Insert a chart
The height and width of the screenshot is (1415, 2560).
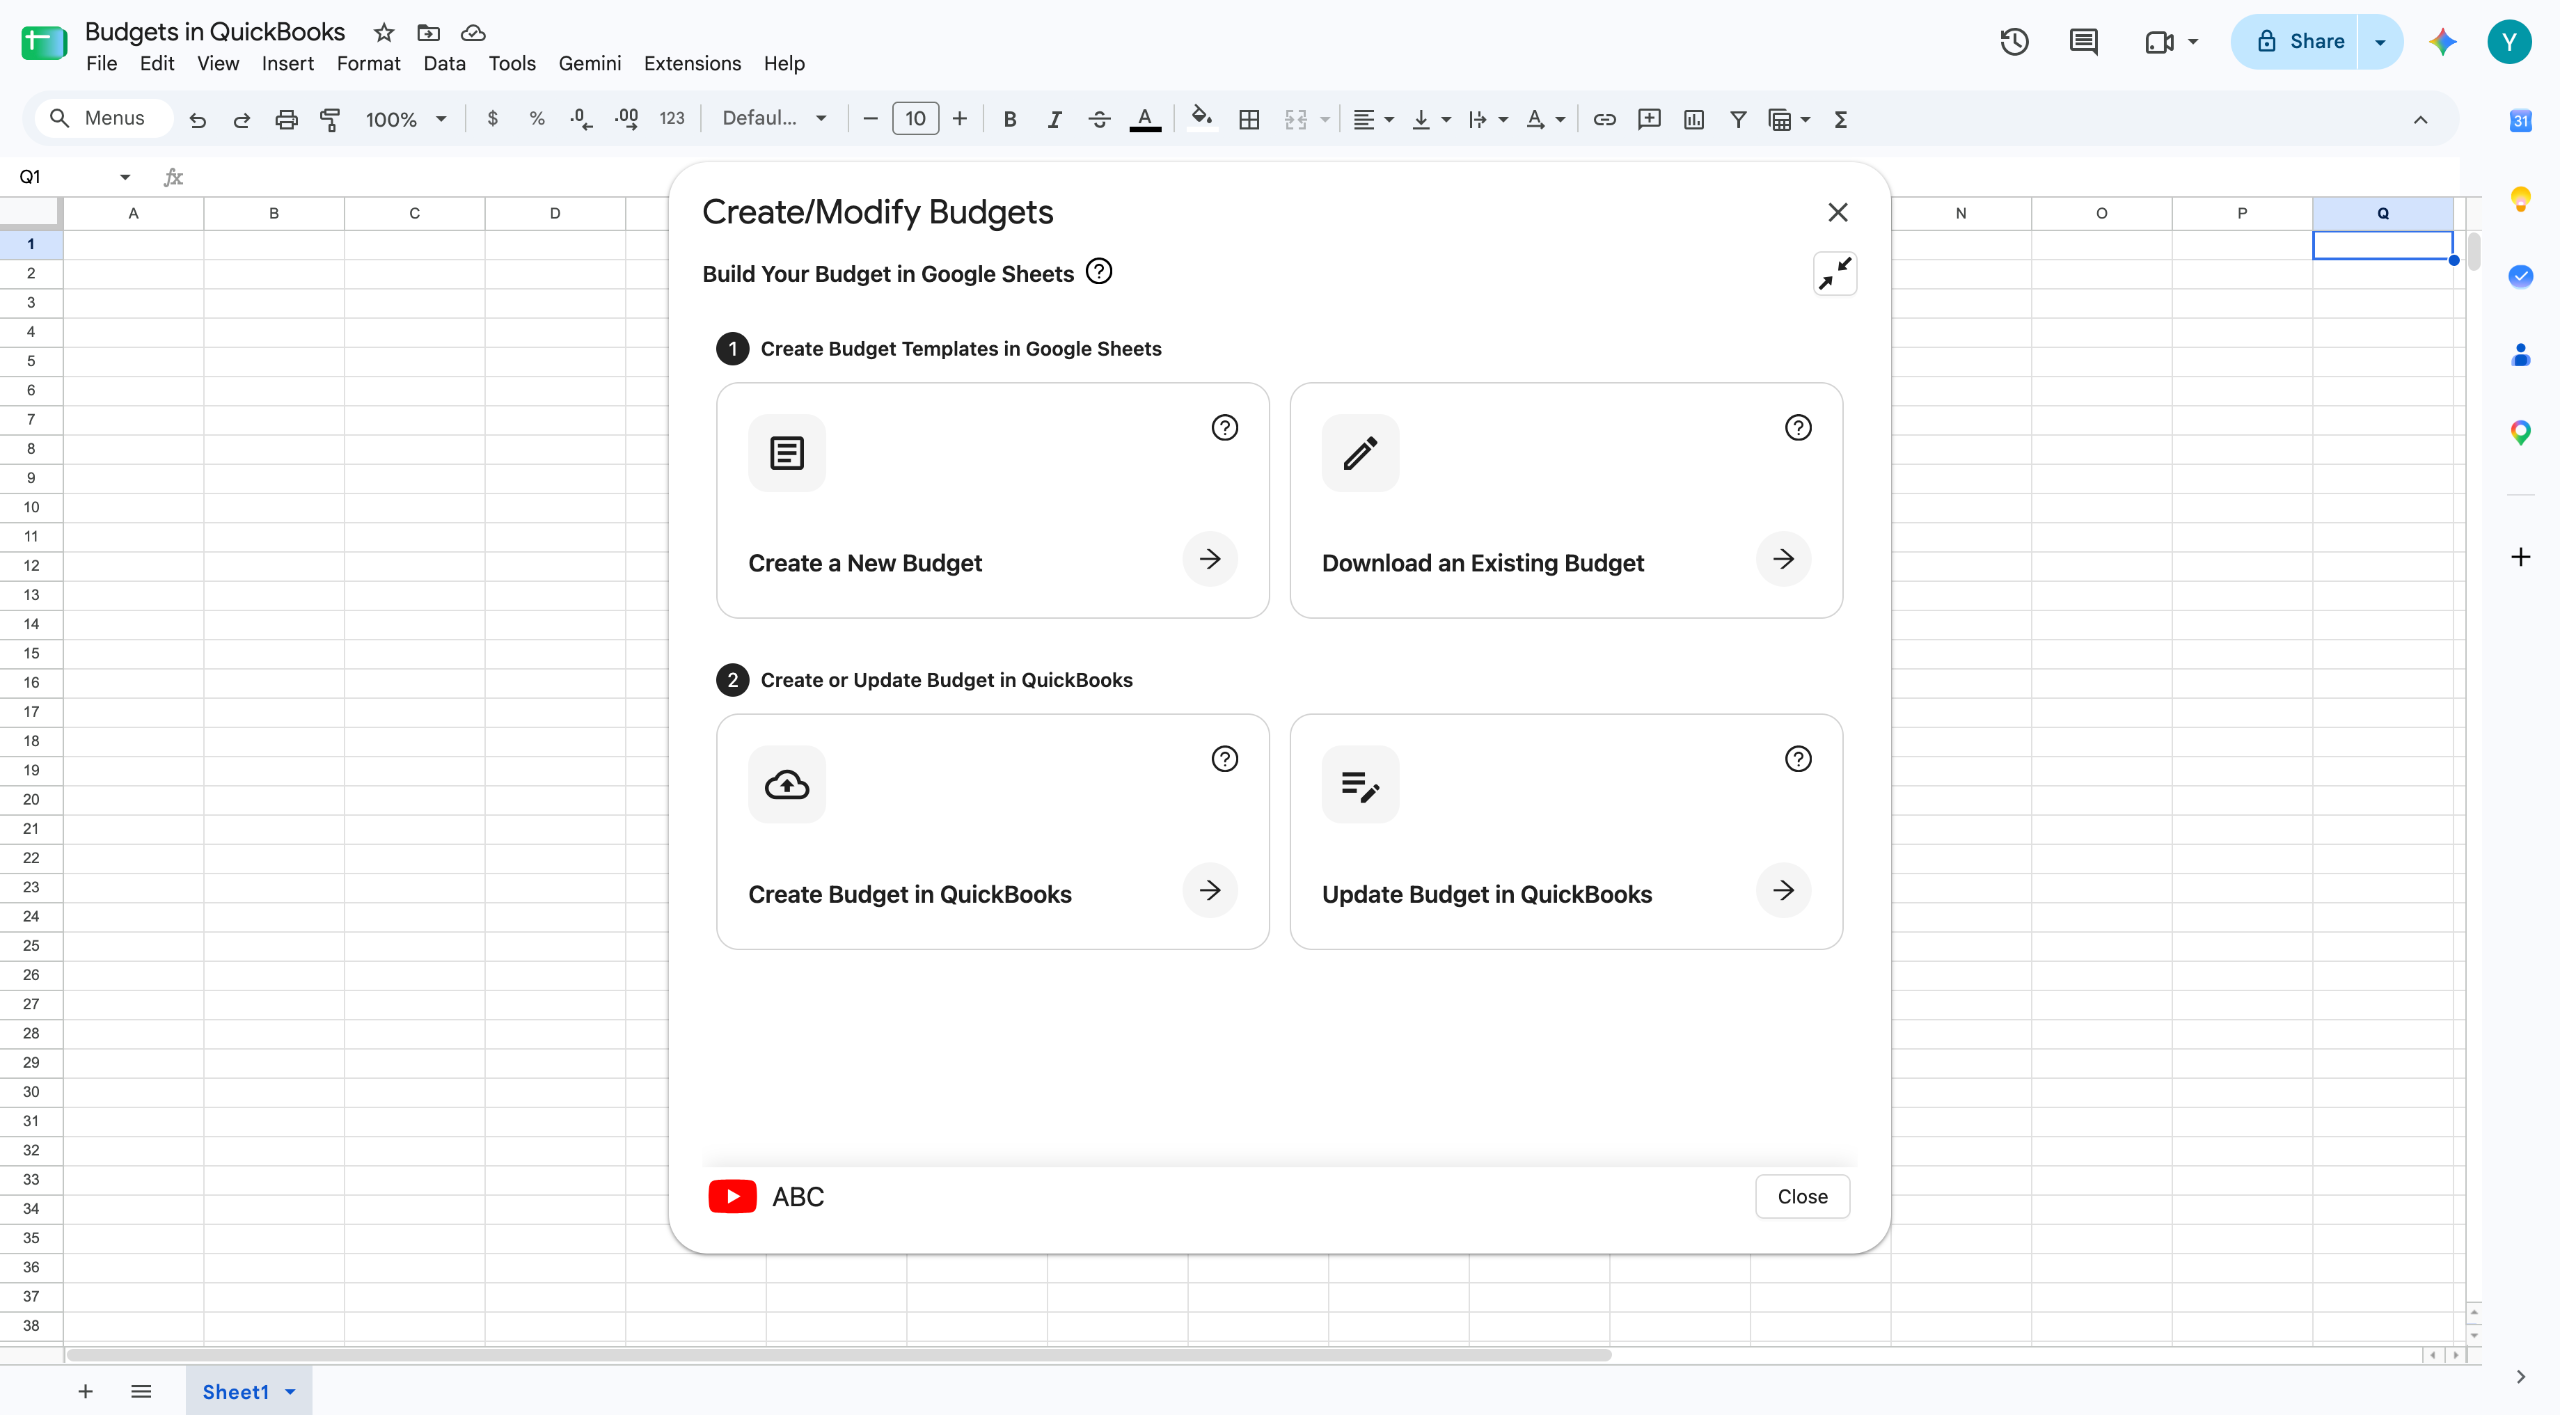(1694, 119)
